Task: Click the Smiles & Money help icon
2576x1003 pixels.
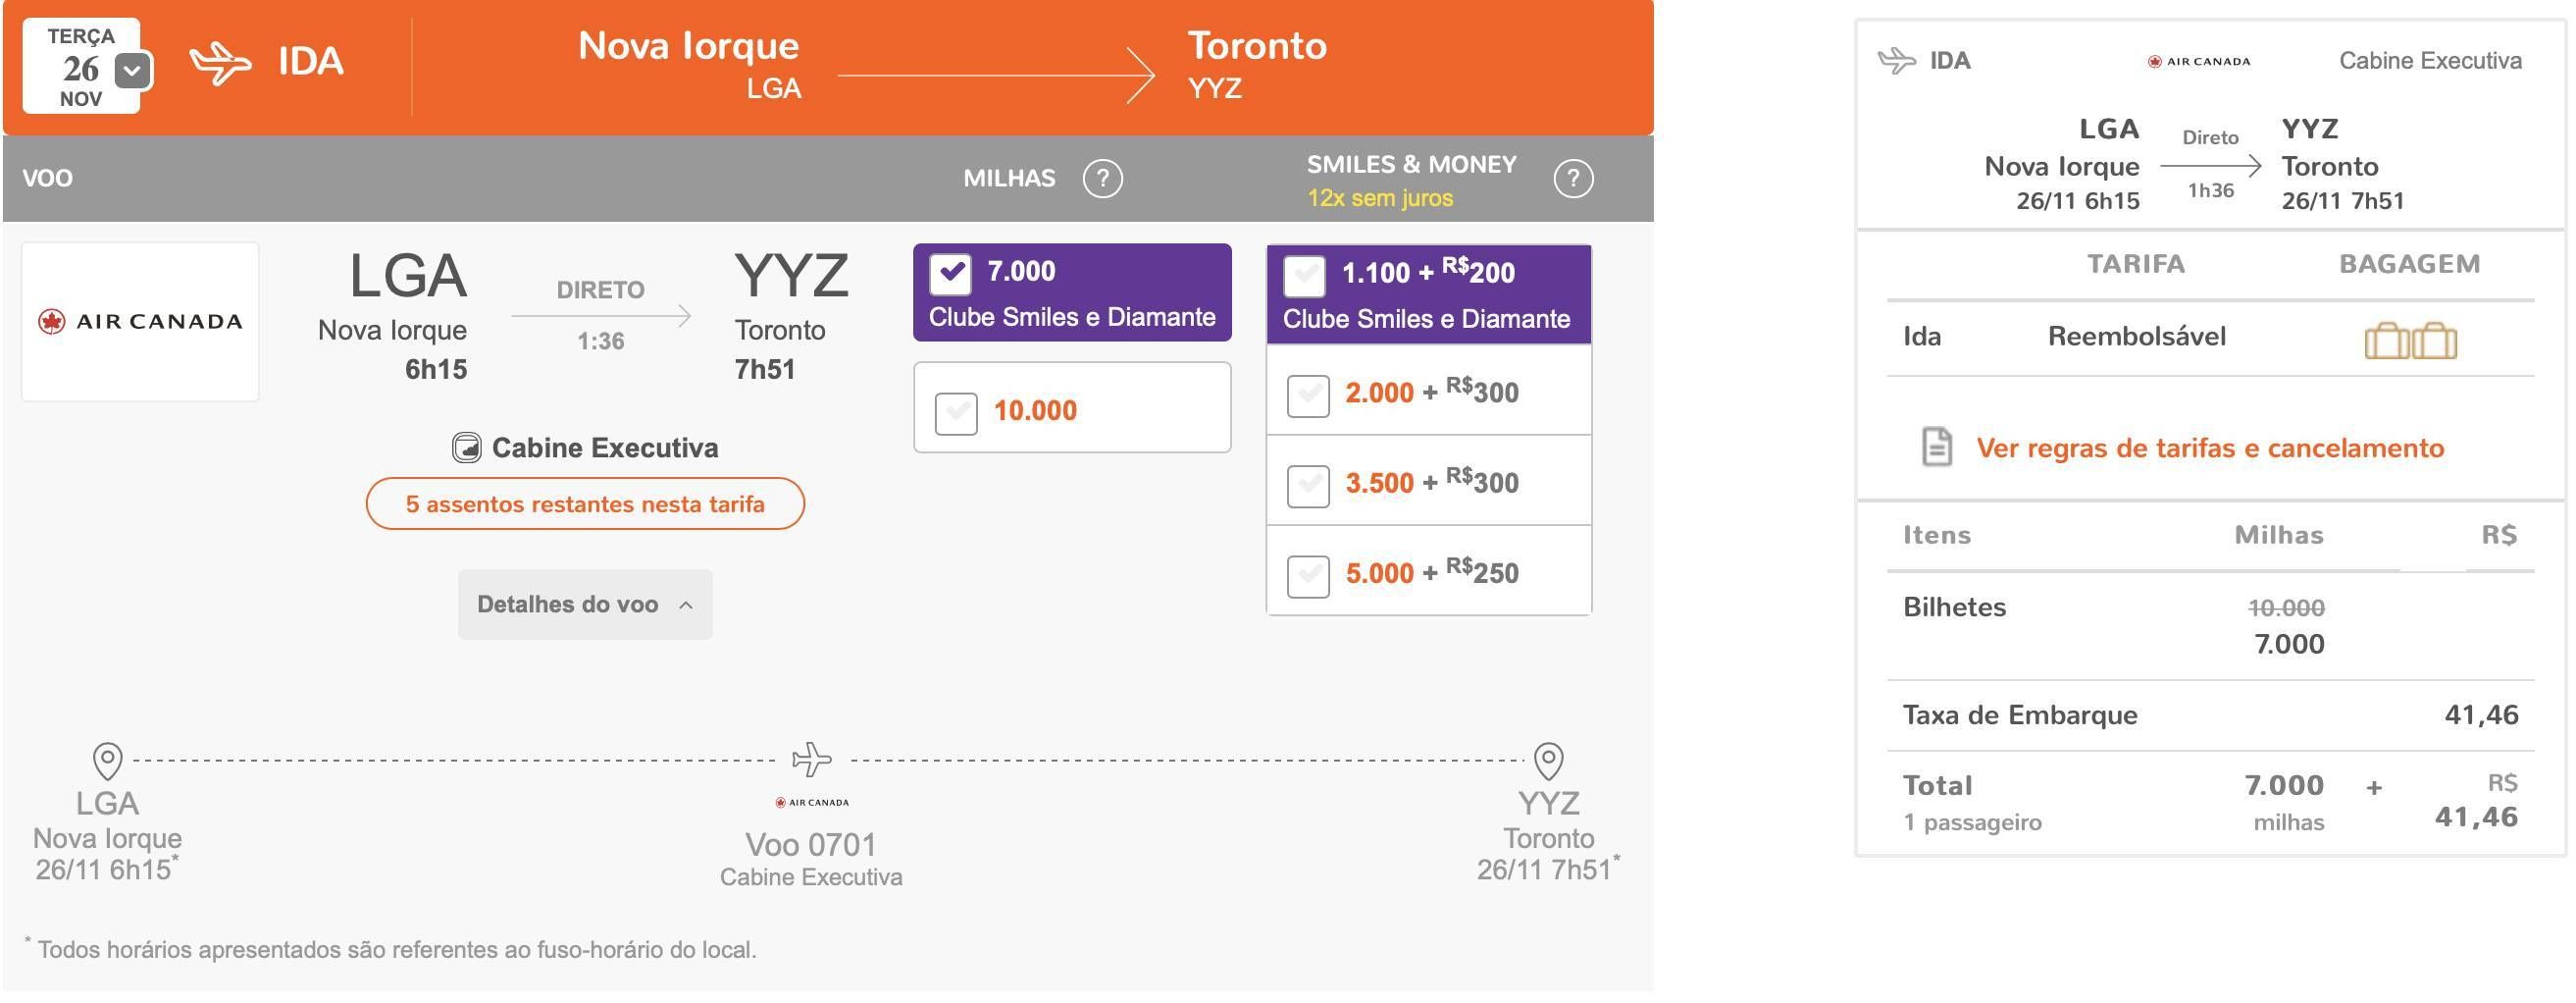Action: 1573,179
